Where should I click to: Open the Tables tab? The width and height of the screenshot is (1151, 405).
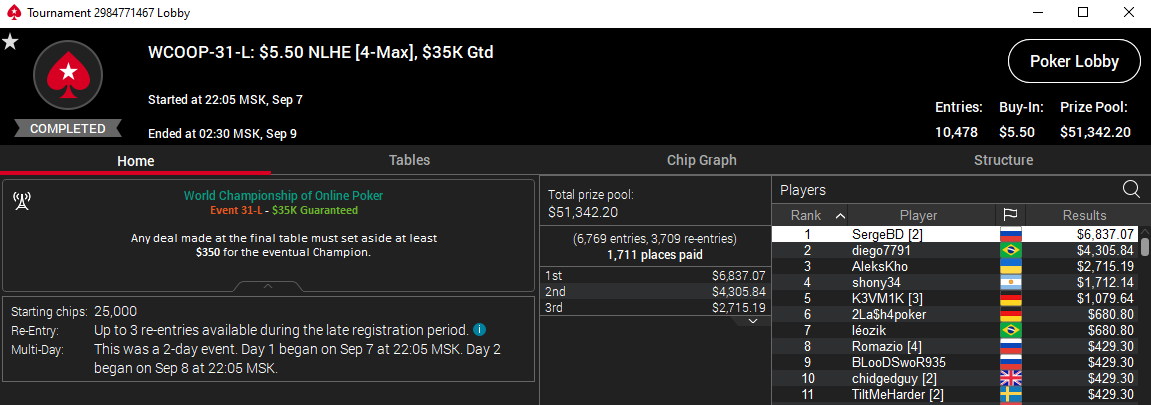(x=409, y=160)
